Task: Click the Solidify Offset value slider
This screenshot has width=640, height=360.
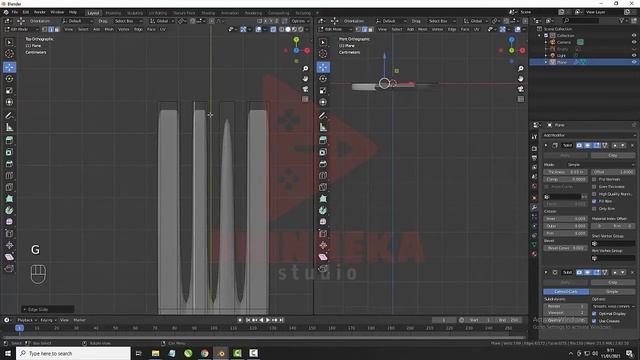Action: (x=613, y=172)
